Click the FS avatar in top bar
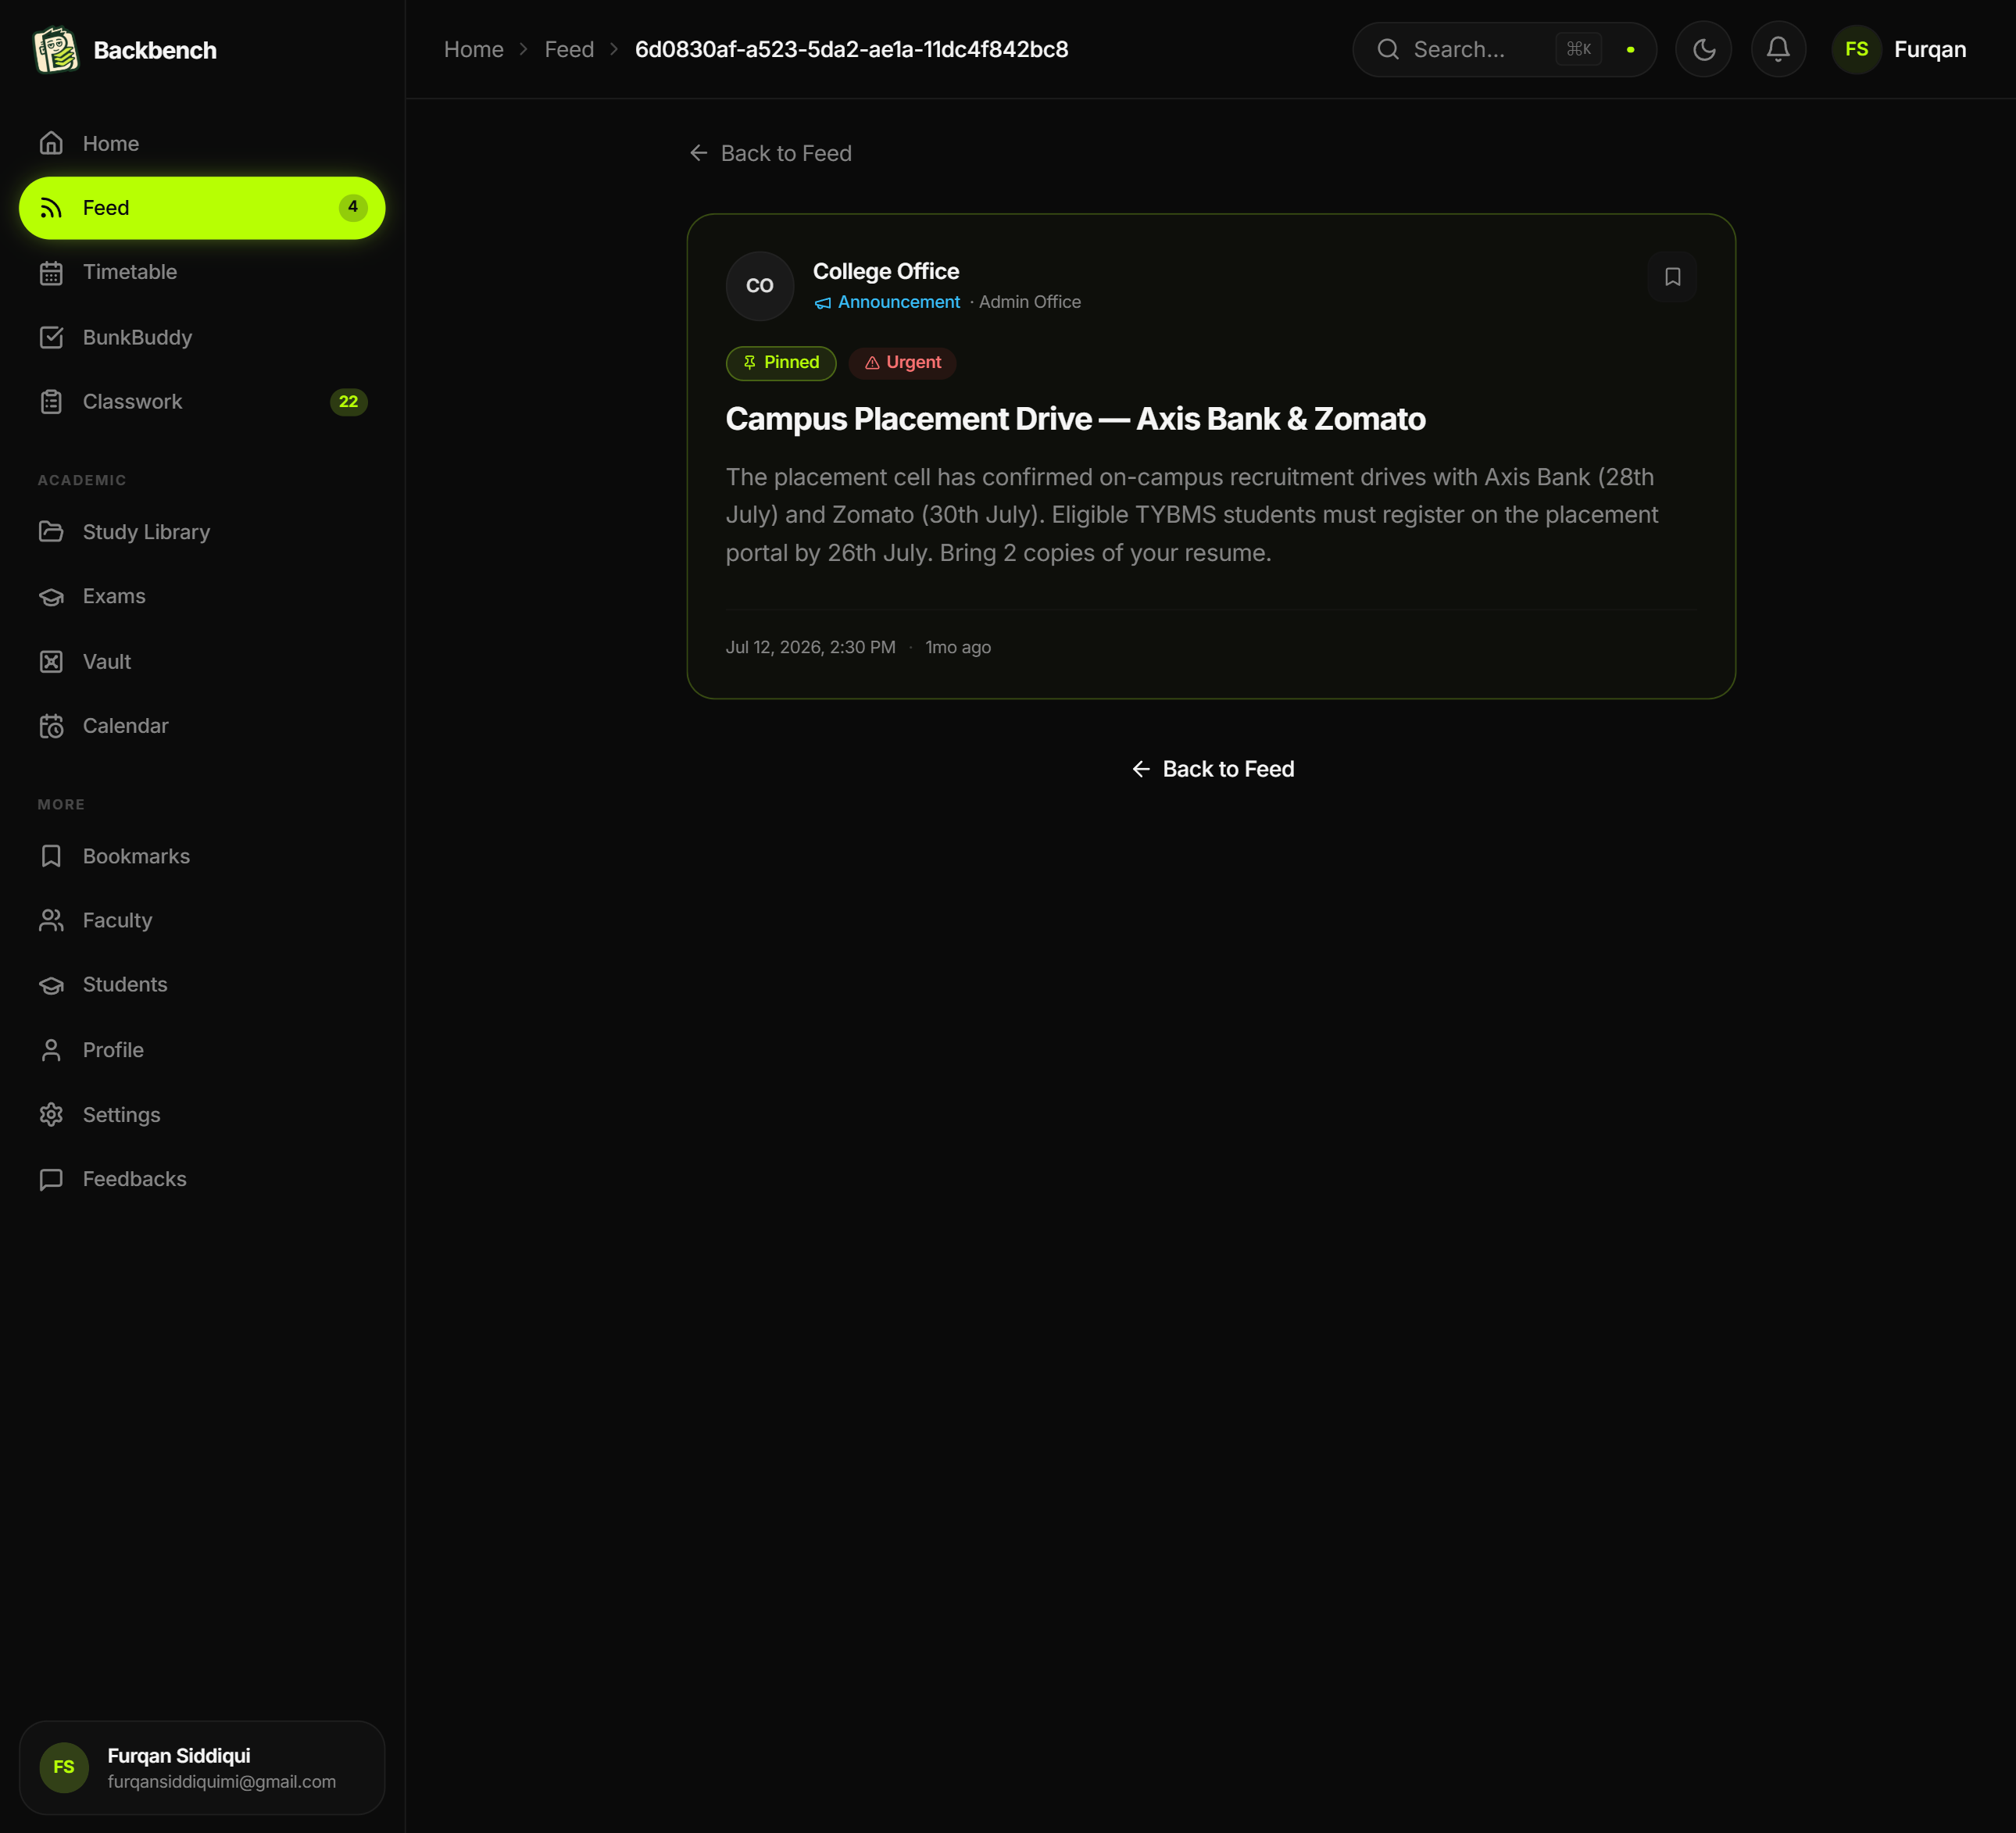 click(x=1857, y=49)
